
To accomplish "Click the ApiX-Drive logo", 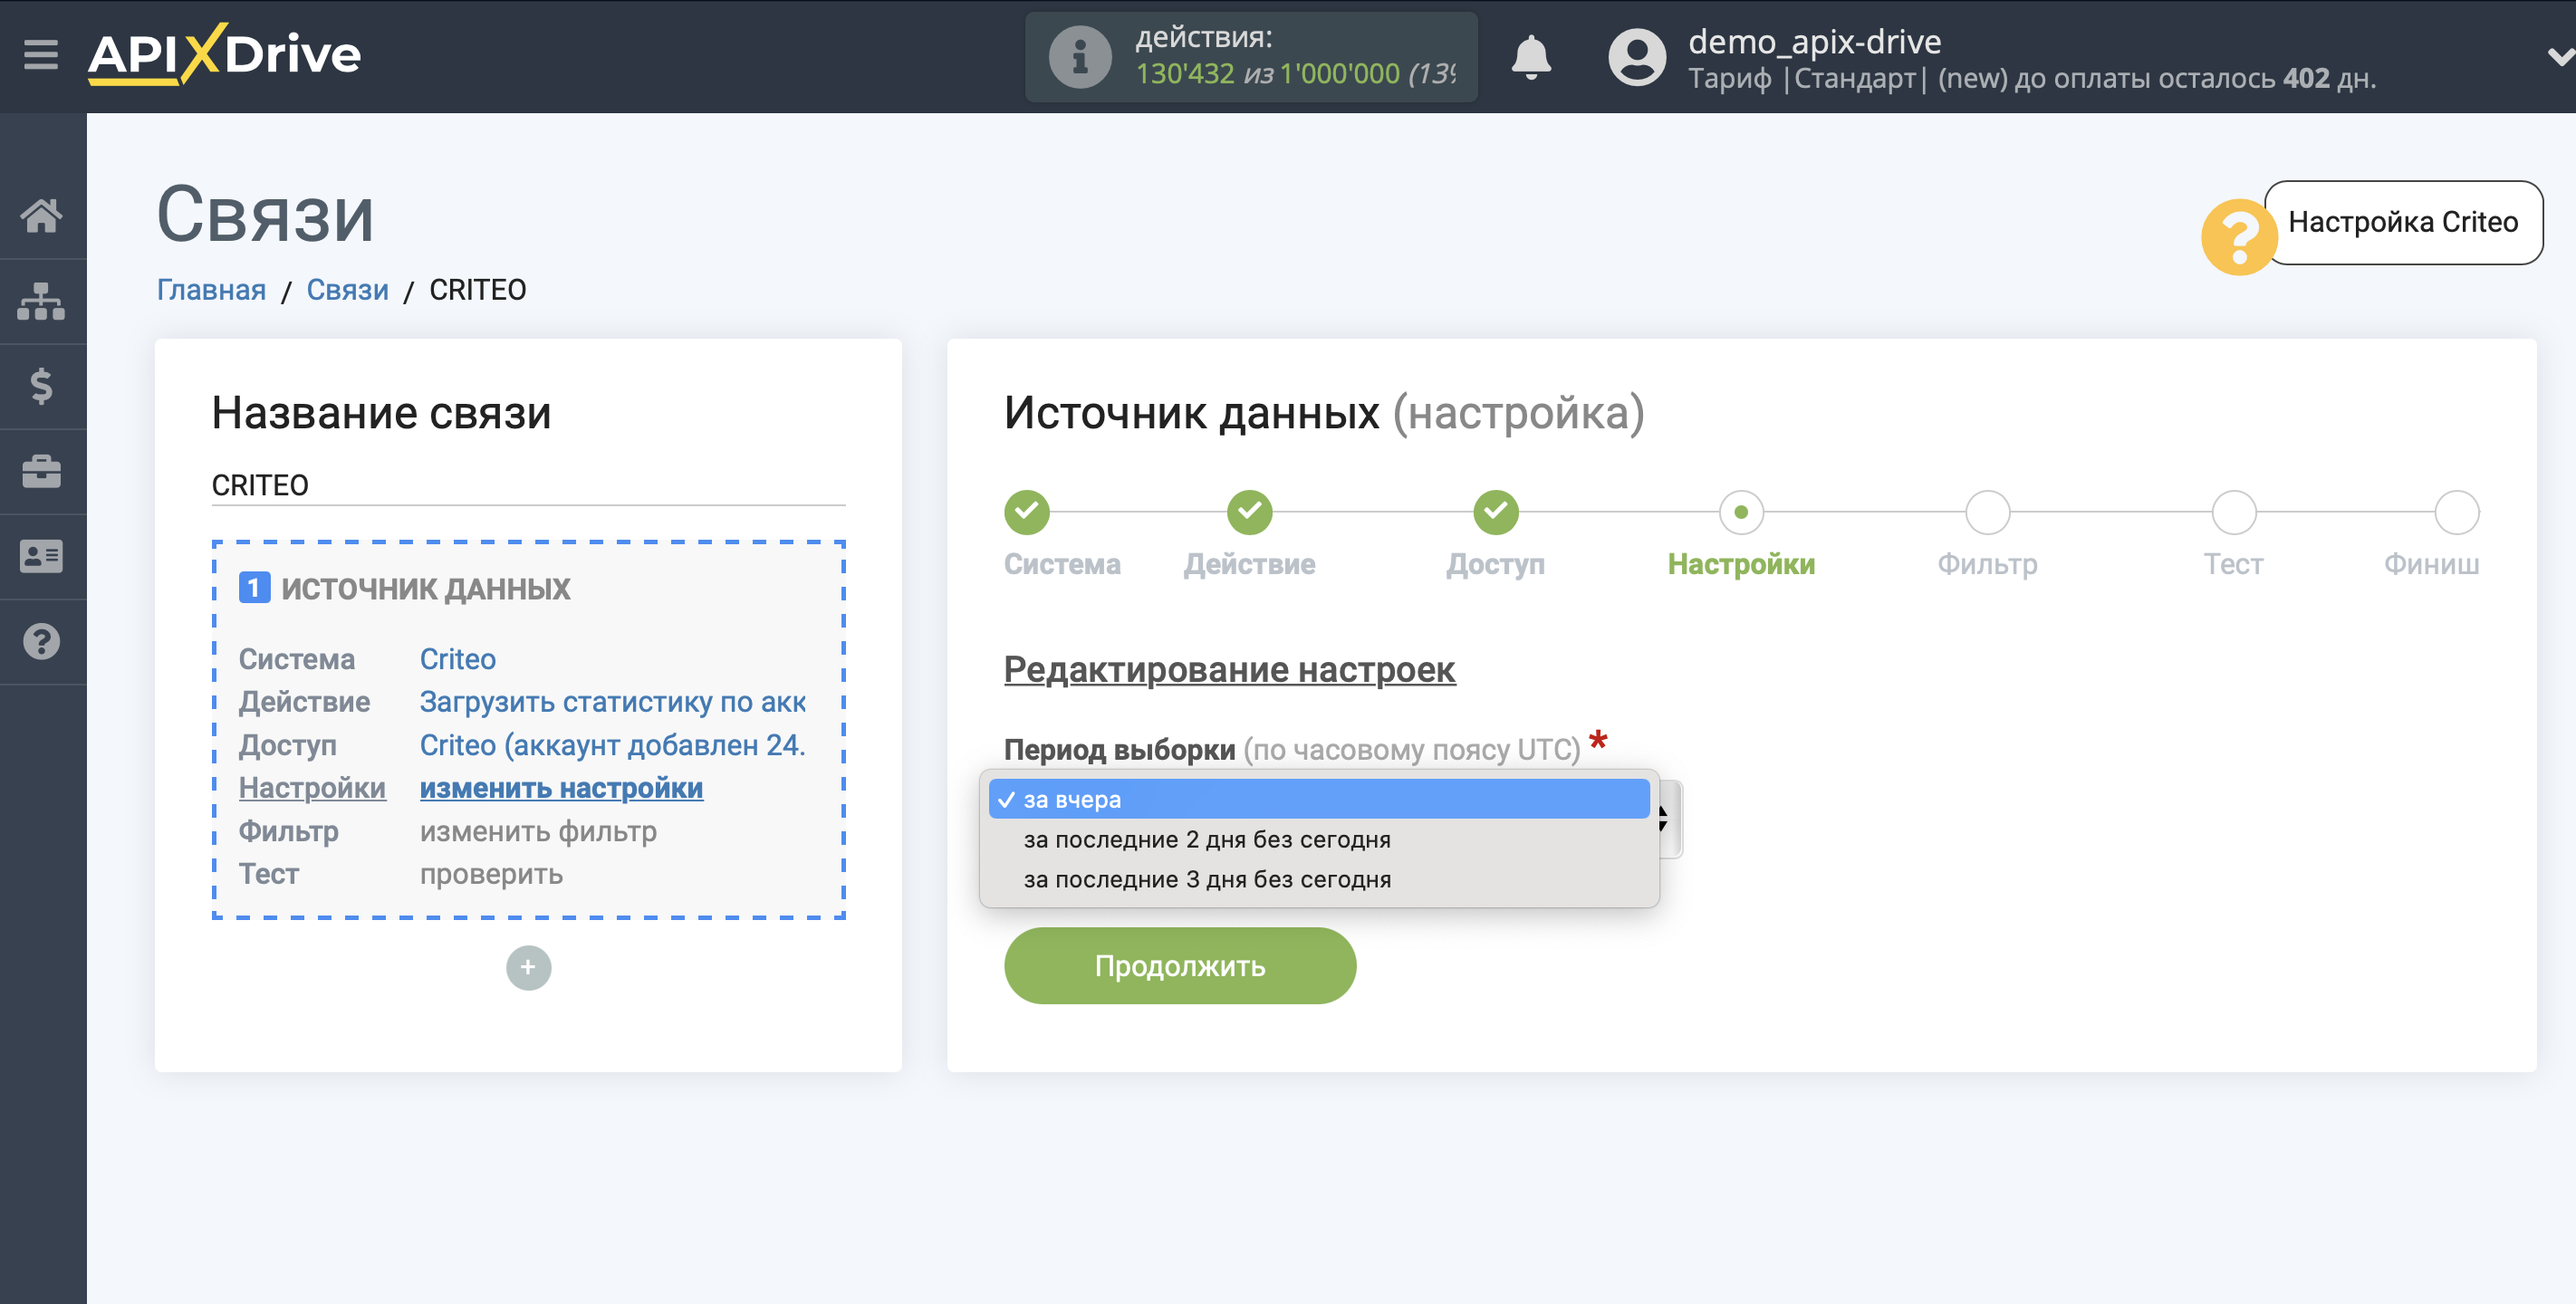I will pos(224,54).
